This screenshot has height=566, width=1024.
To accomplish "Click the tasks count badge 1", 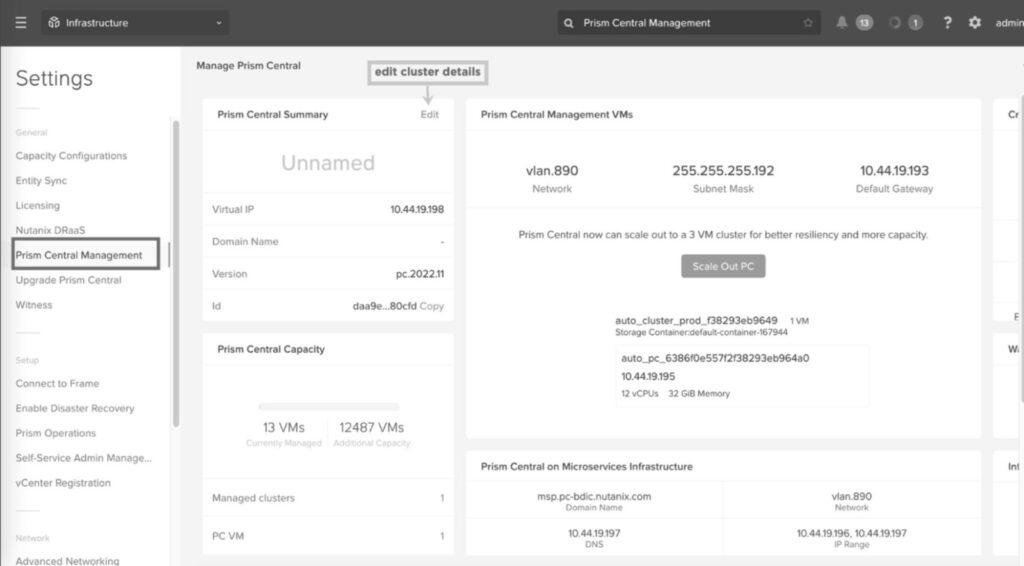I will click(x=916, y=23).
